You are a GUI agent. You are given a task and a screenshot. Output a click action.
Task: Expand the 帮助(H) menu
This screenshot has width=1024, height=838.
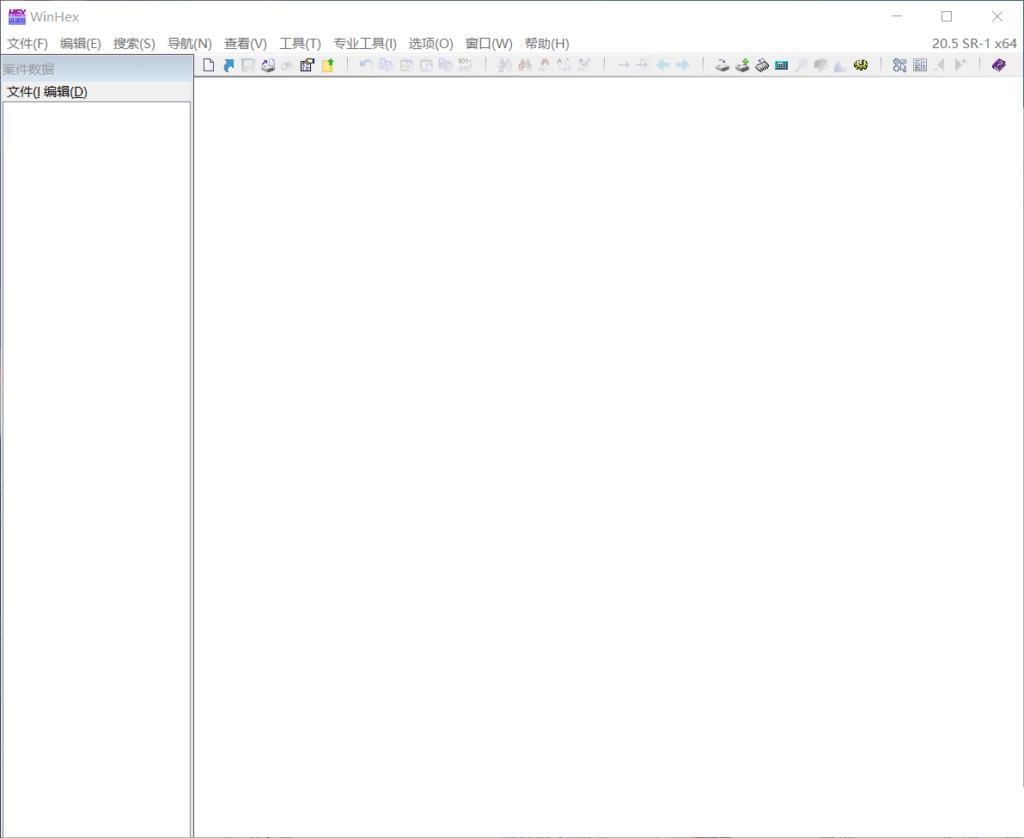(x=546, y=44)
